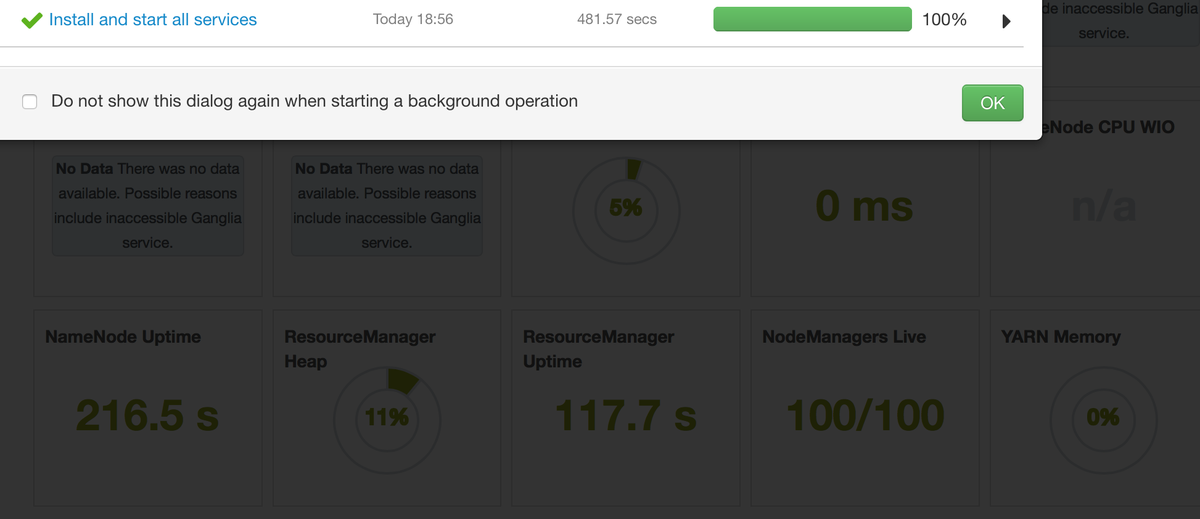Click the n/a CPU WIO value
Viewport: 1200px width, 519px height.
[x=1102, y=207]
